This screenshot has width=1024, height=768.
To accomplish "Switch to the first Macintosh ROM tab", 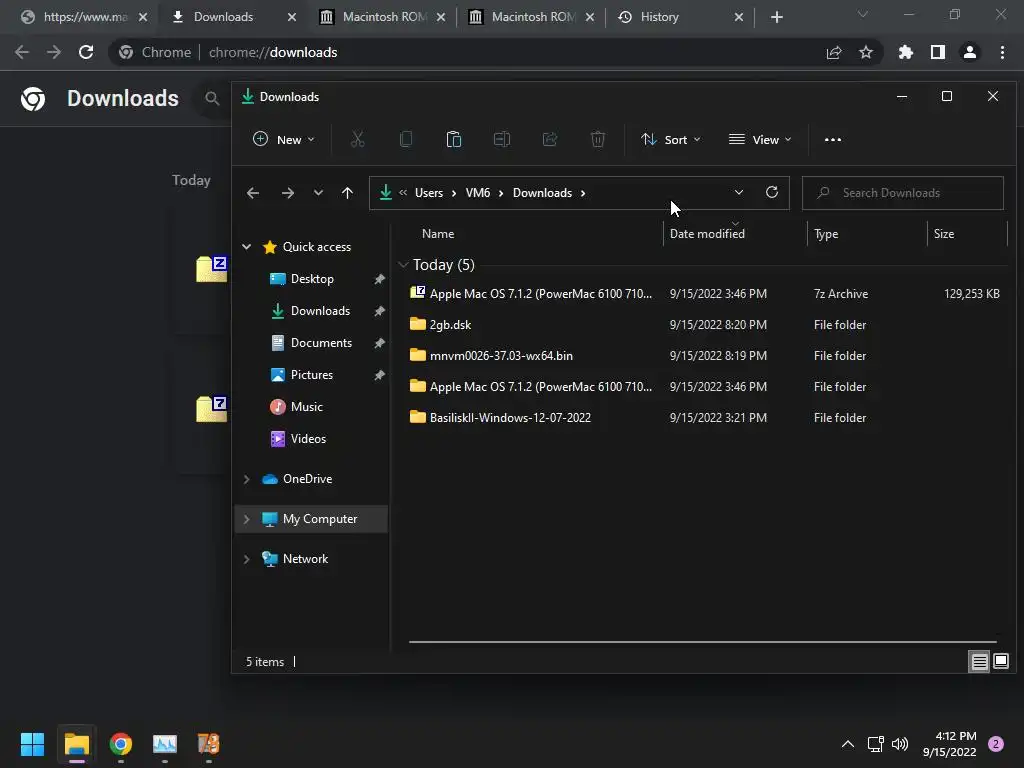I will (385, 17).
